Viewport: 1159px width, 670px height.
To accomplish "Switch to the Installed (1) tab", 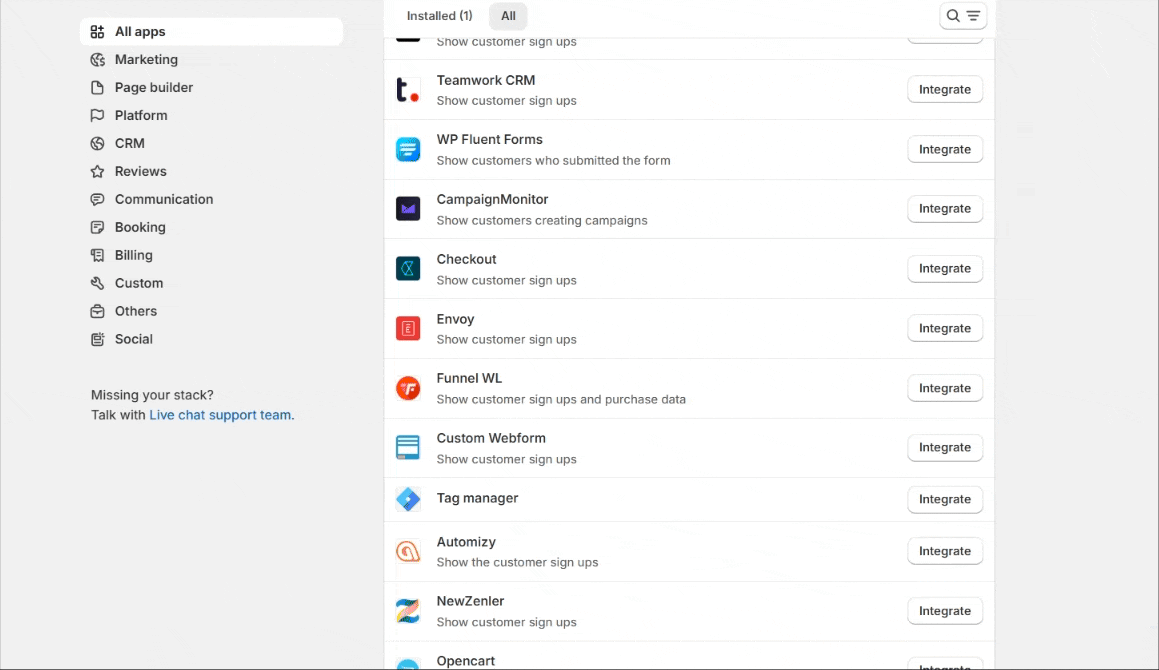I will pyautogui.click(x=439, y=16).
